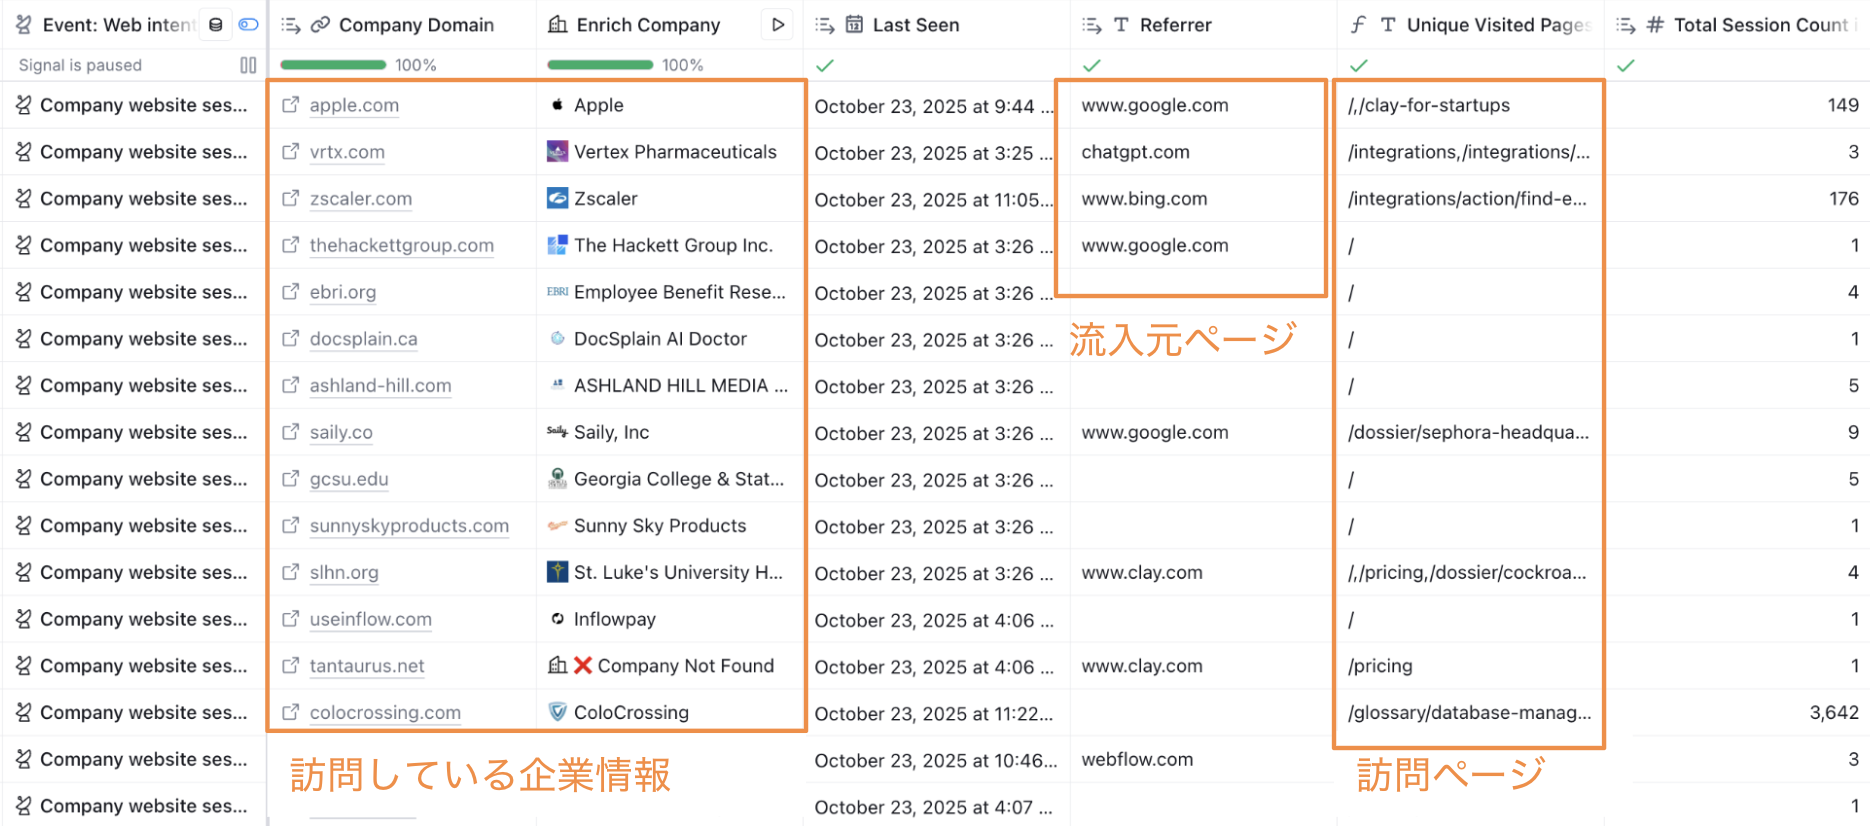Click the formula icon in Unique Visited Pages header
Viewport: 1870px width, 826px height.
1358,25
